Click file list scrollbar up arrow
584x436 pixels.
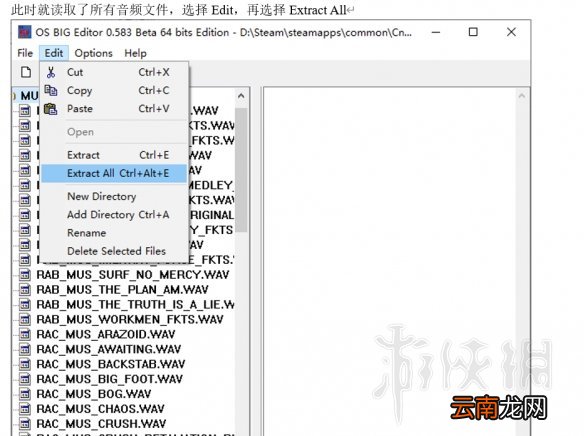tap(241, 96)
